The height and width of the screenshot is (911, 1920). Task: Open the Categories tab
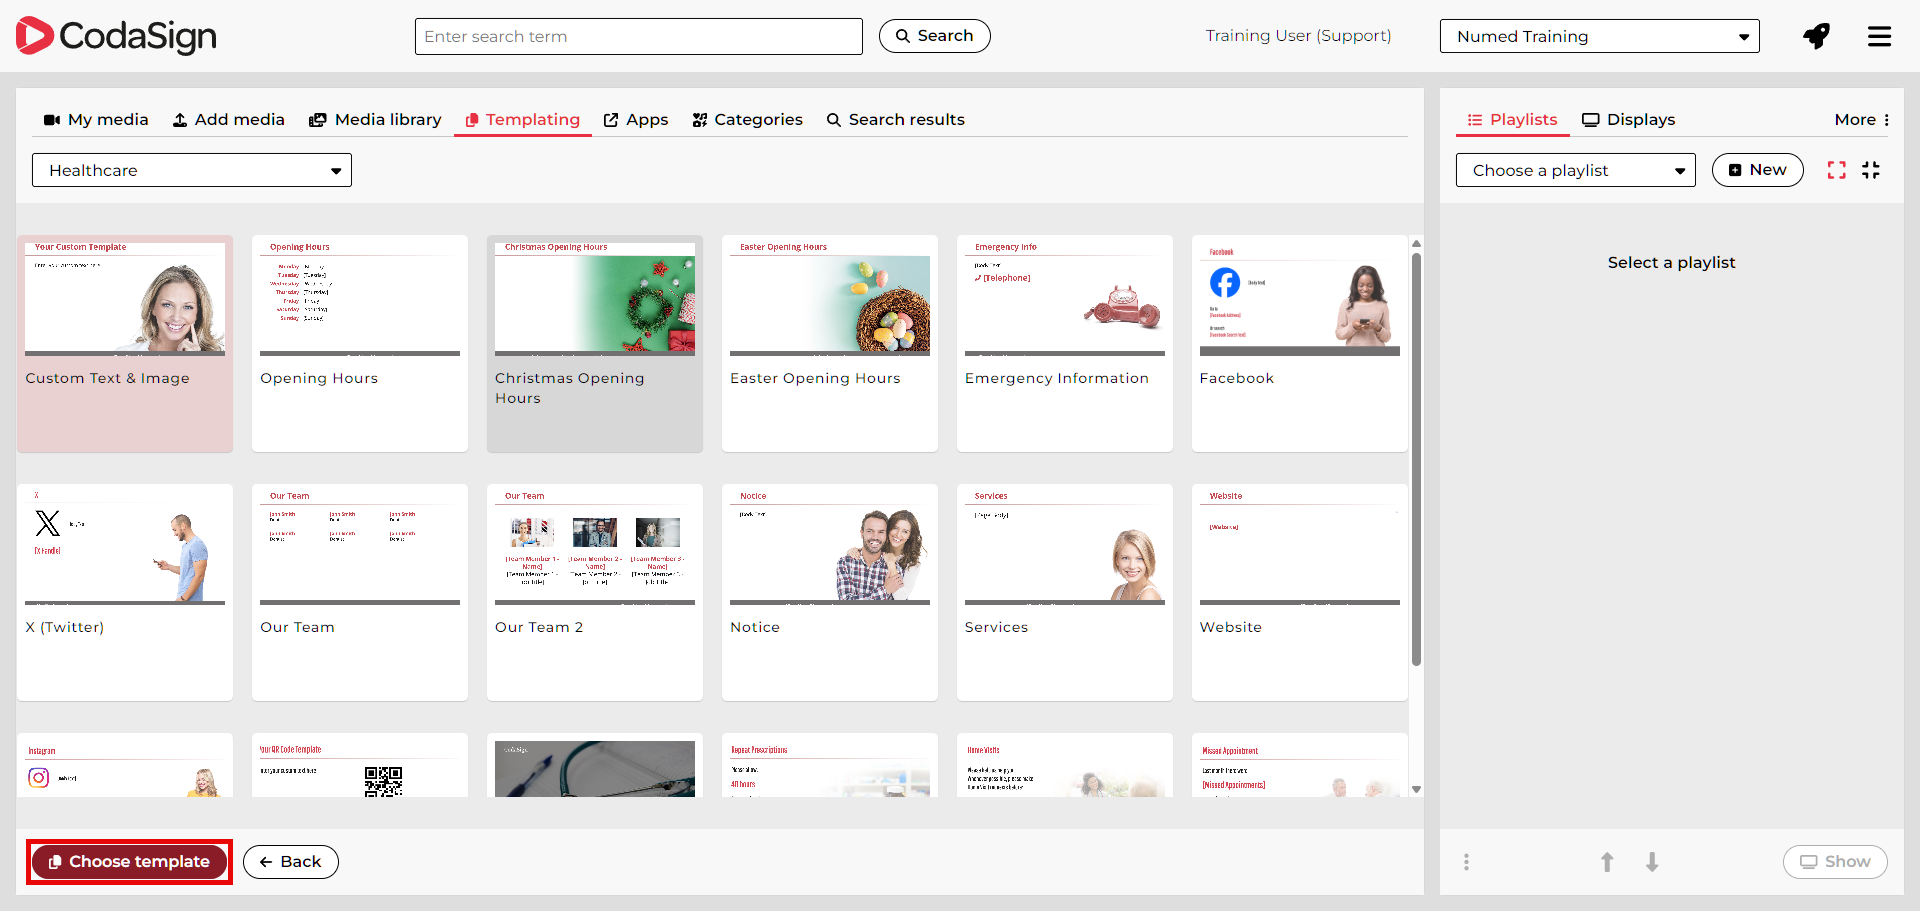click(747, 120)
